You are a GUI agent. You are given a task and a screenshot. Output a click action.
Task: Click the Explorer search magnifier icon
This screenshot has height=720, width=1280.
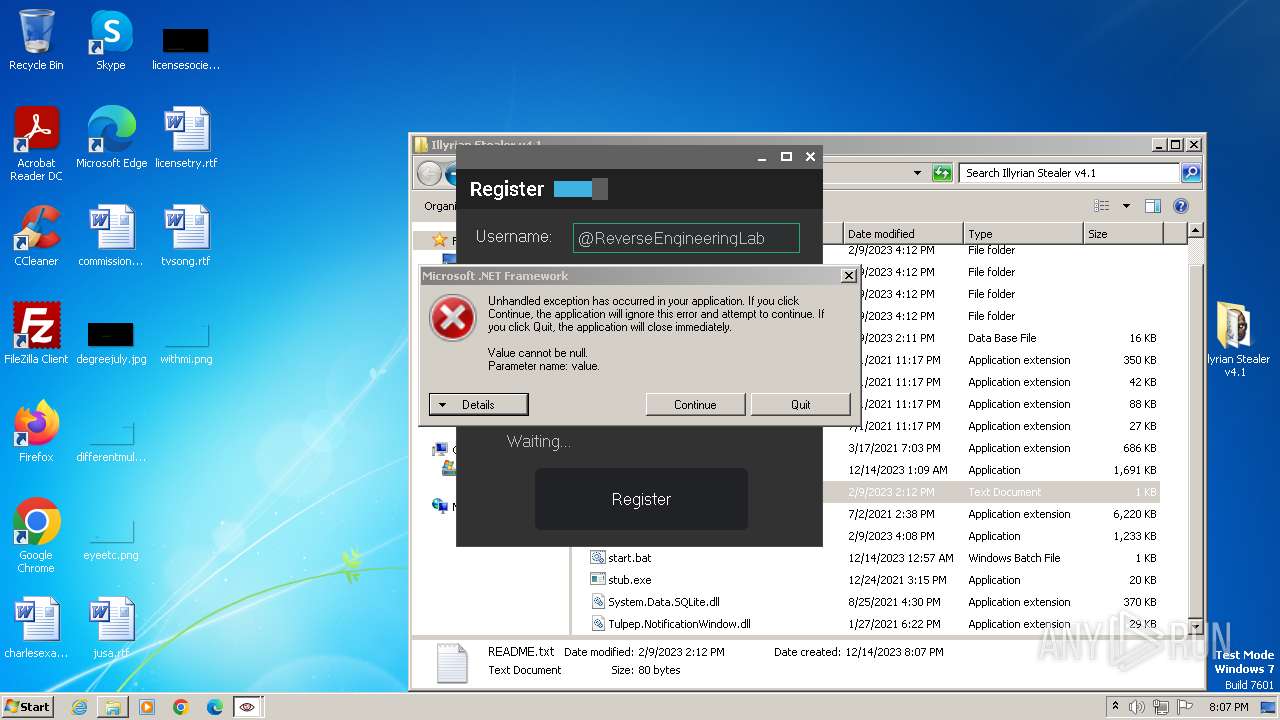1190,173
